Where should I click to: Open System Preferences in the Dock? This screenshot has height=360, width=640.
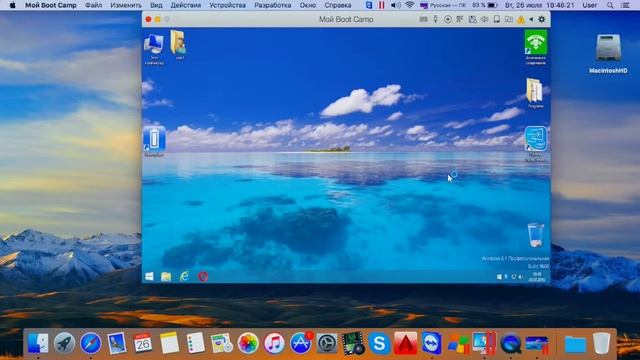327,343
